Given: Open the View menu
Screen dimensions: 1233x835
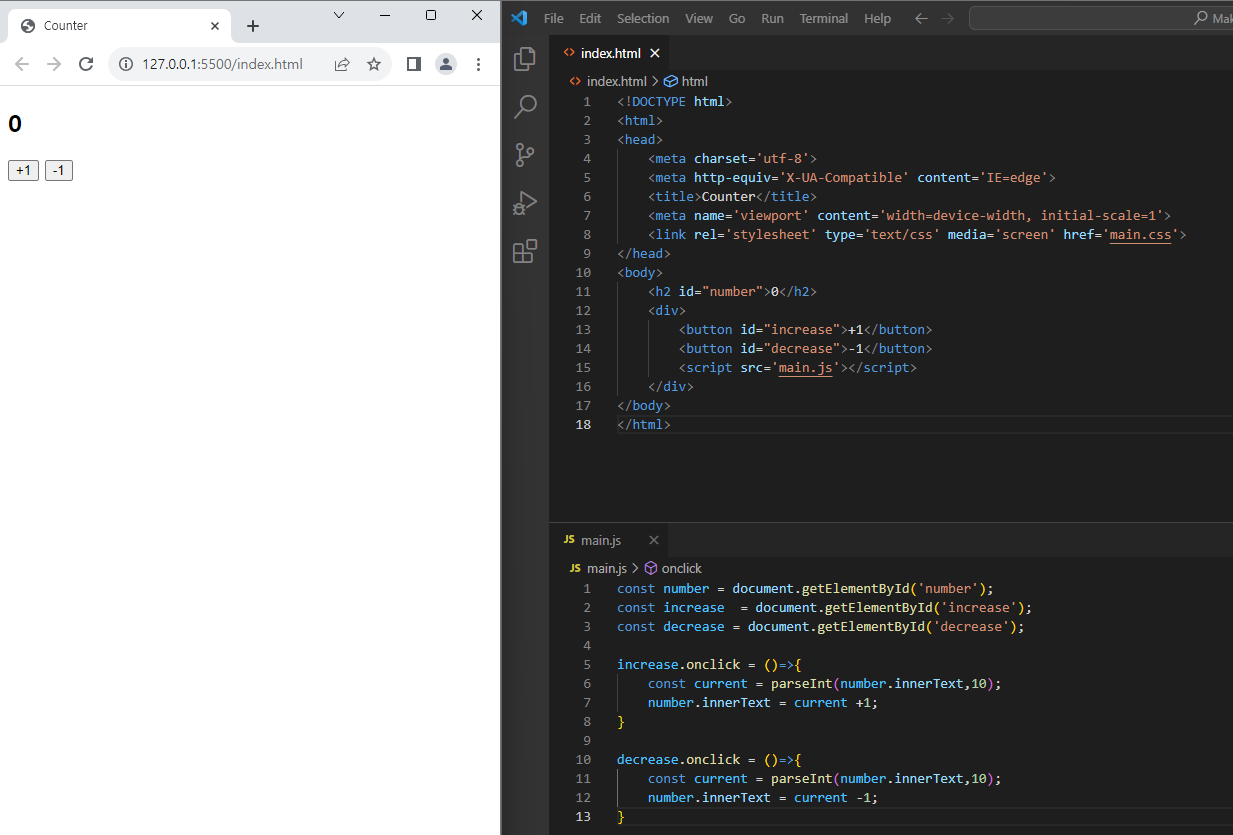Looking at the screenshot, I should click(699, 18).
